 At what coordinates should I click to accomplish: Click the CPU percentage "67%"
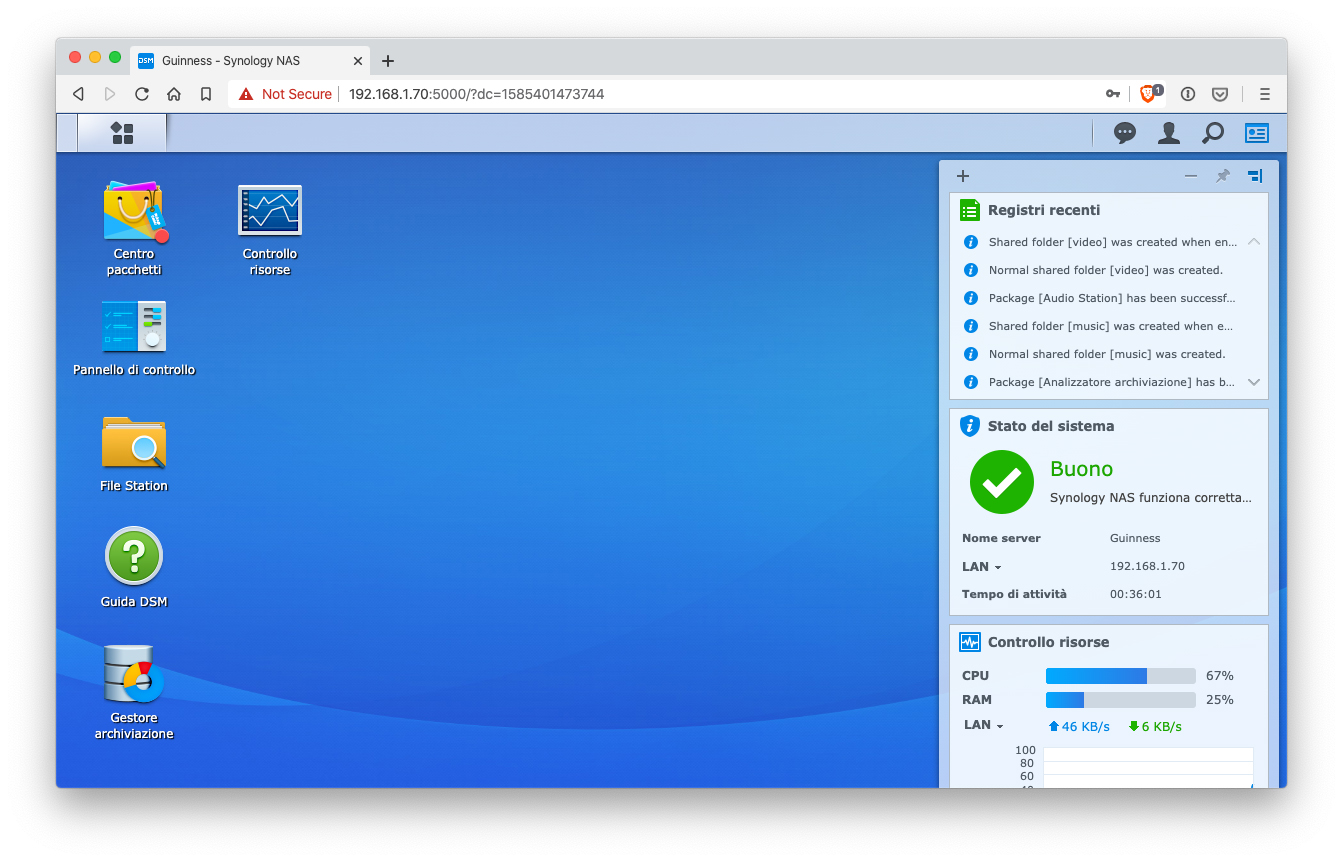click(x=1220, y=676)
